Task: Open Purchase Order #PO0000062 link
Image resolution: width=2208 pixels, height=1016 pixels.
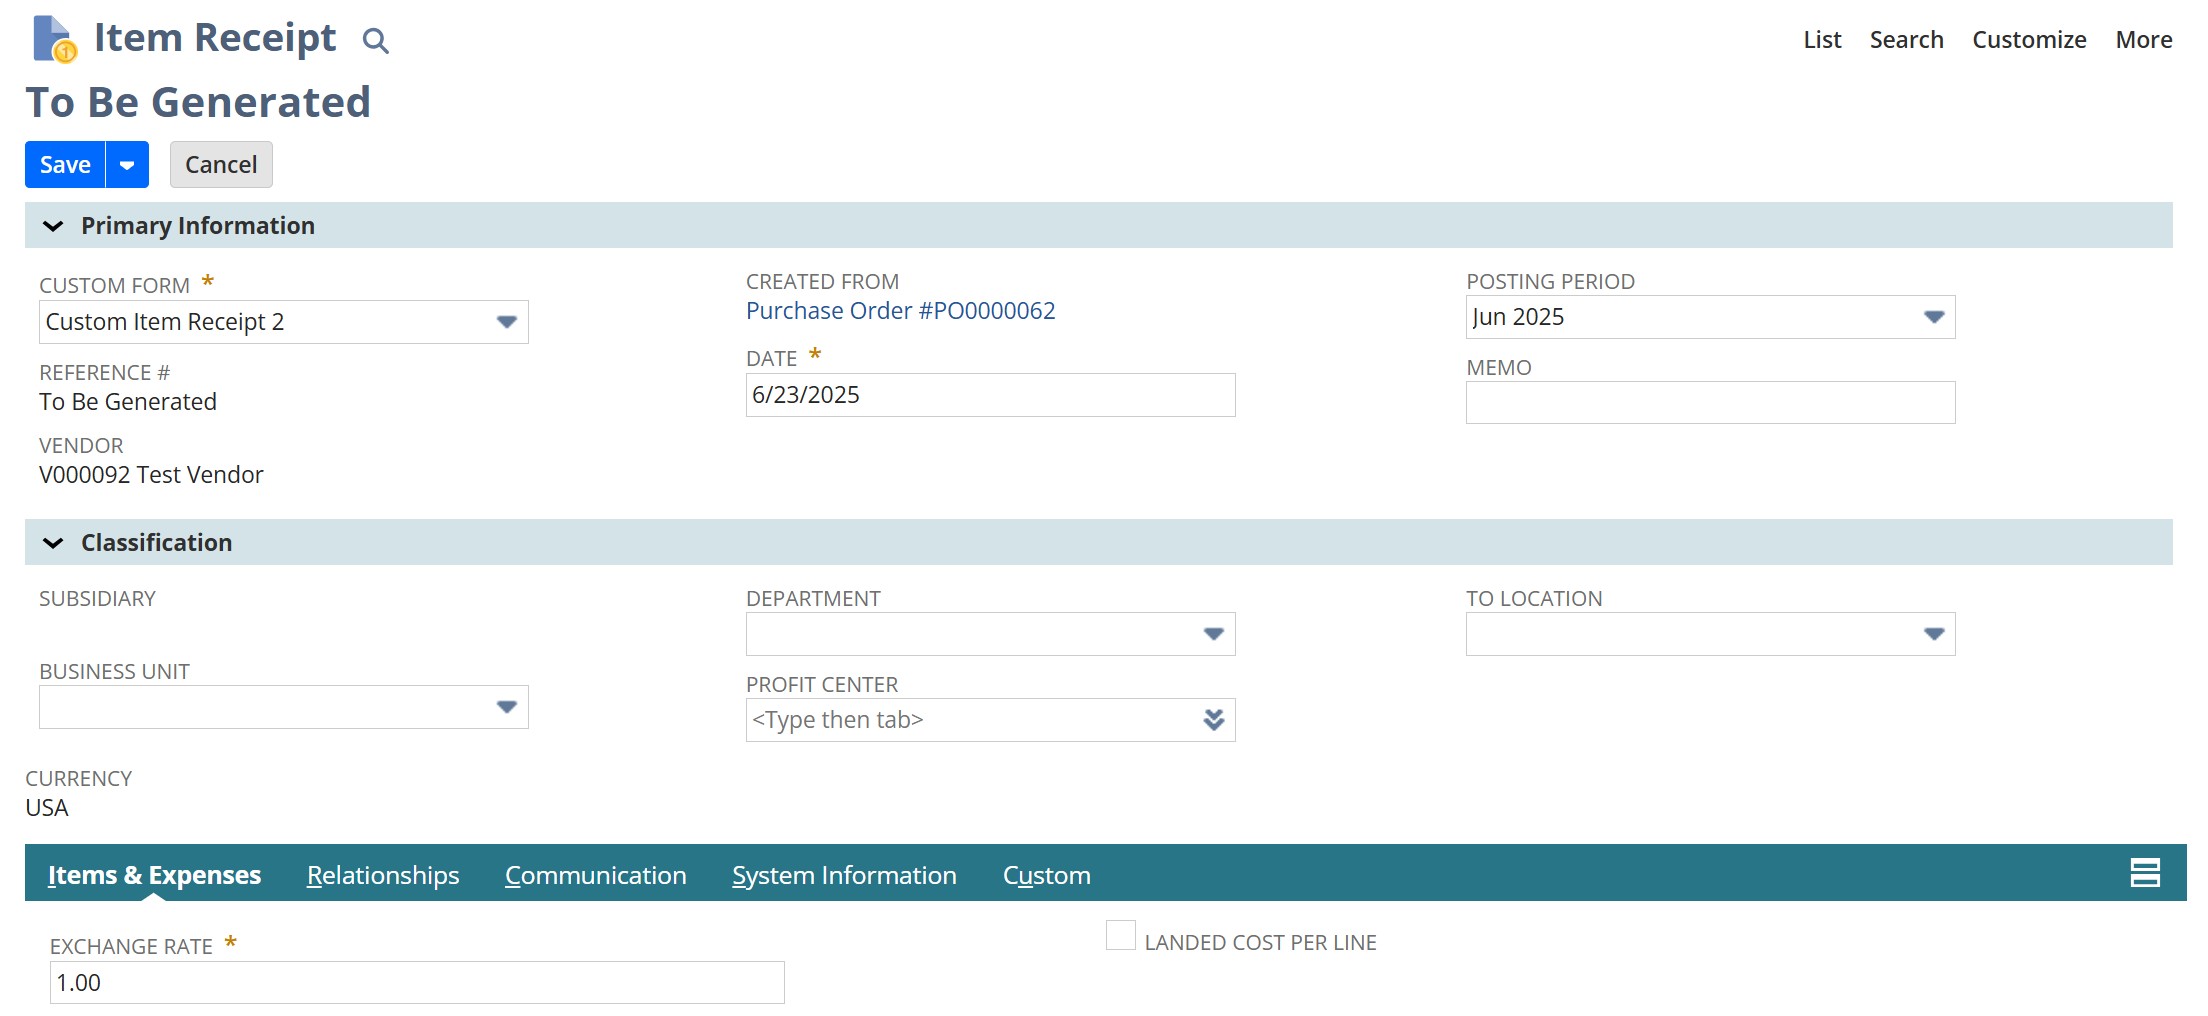Action: [x=900, y=311]
